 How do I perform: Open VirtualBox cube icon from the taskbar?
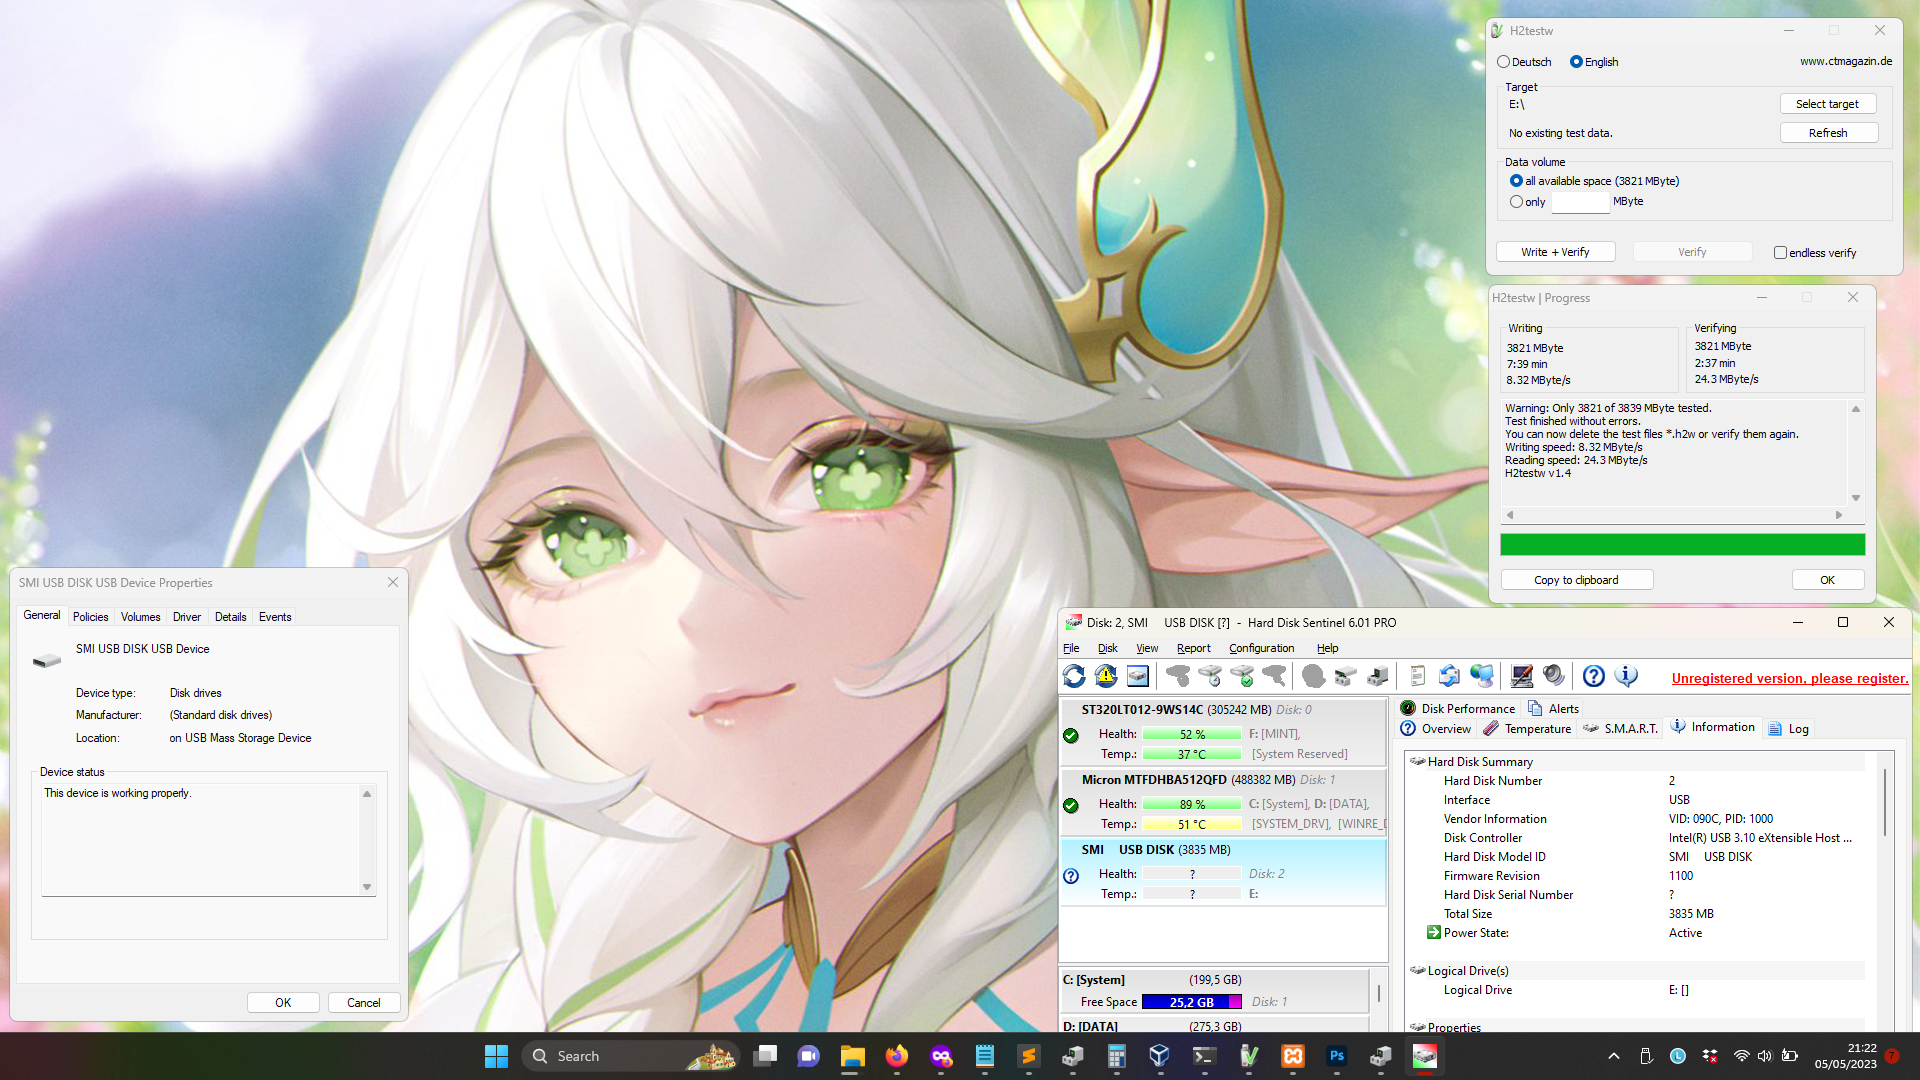click(1160, 1056)
